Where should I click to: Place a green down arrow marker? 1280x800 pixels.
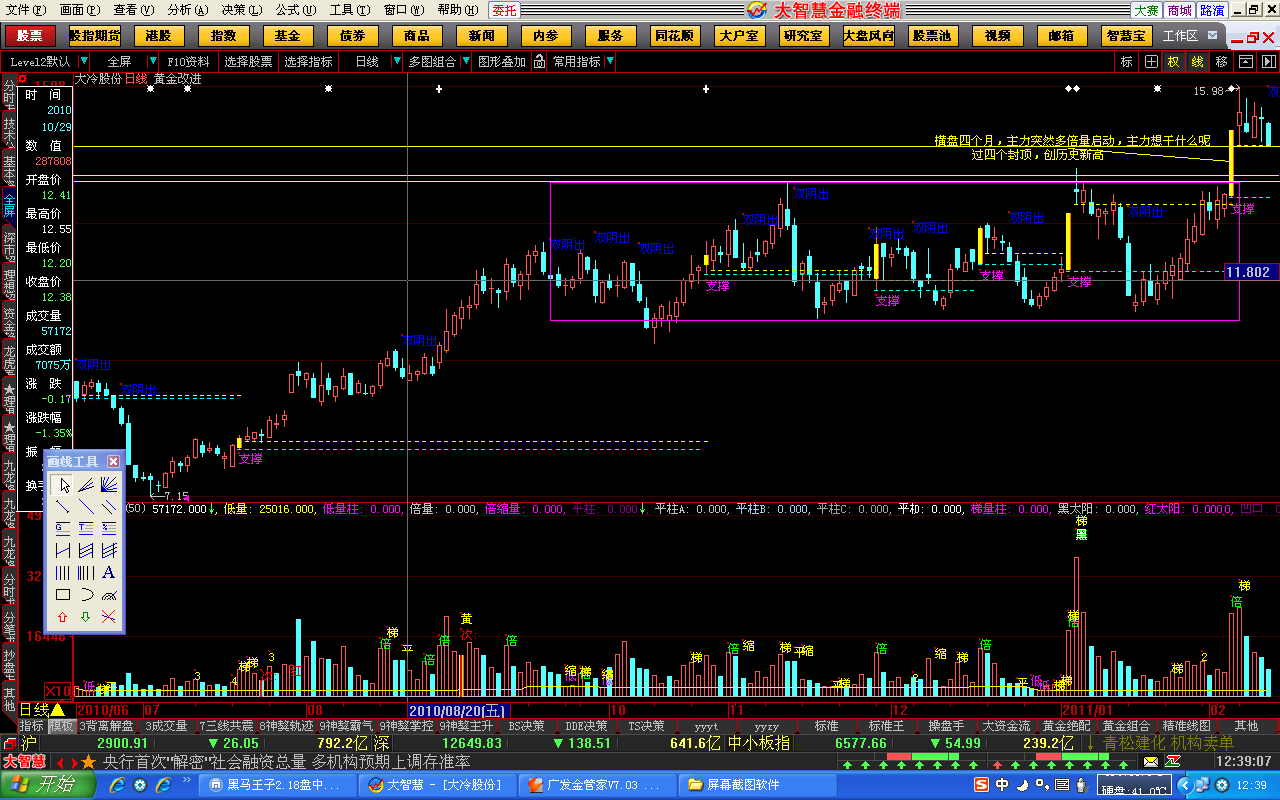pos(86,617)
